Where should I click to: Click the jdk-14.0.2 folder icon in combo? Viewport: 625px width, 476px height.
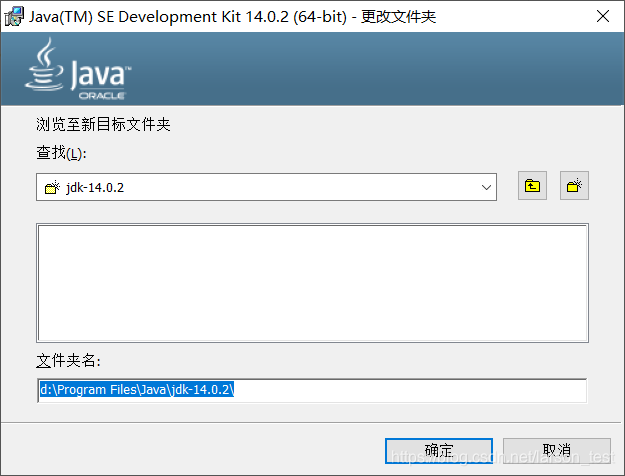pyautogui.click(x=52, y=187)
